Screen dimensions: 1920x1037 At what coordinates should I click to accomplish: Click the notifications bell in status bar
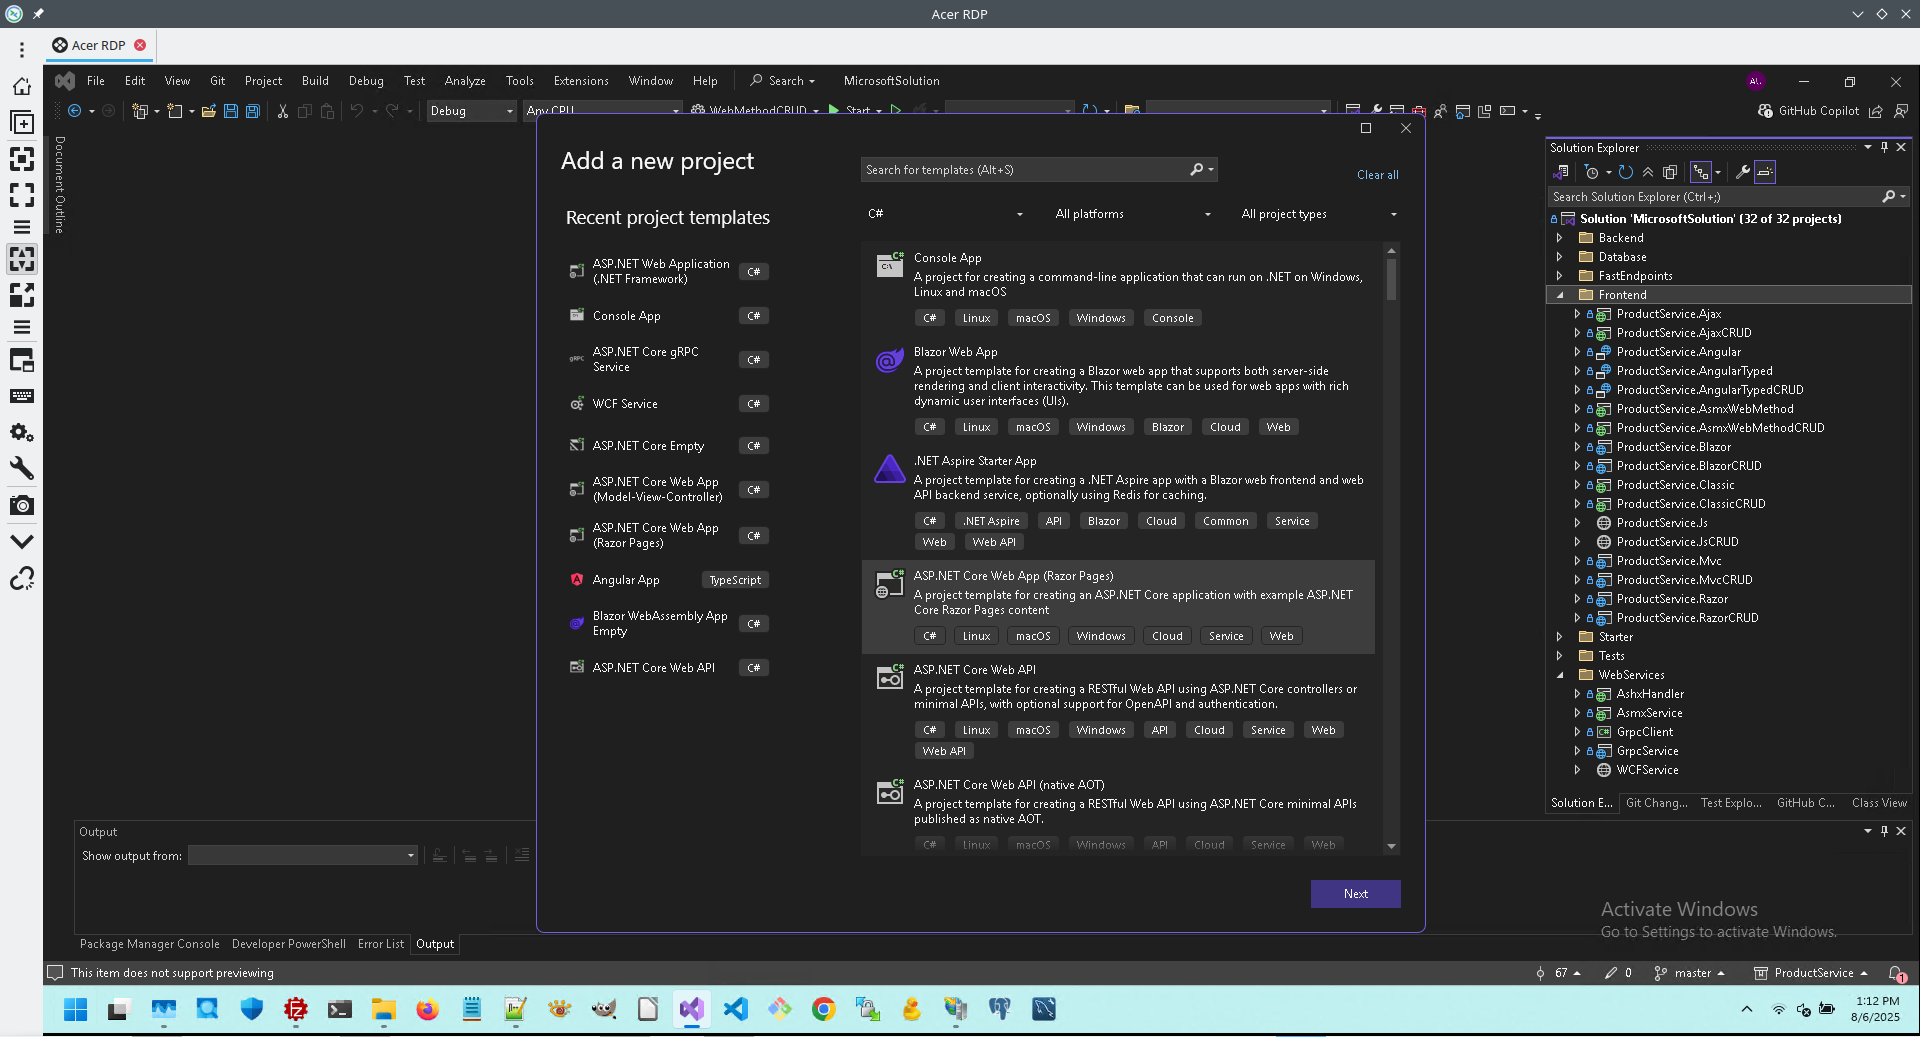point(1896,973)
